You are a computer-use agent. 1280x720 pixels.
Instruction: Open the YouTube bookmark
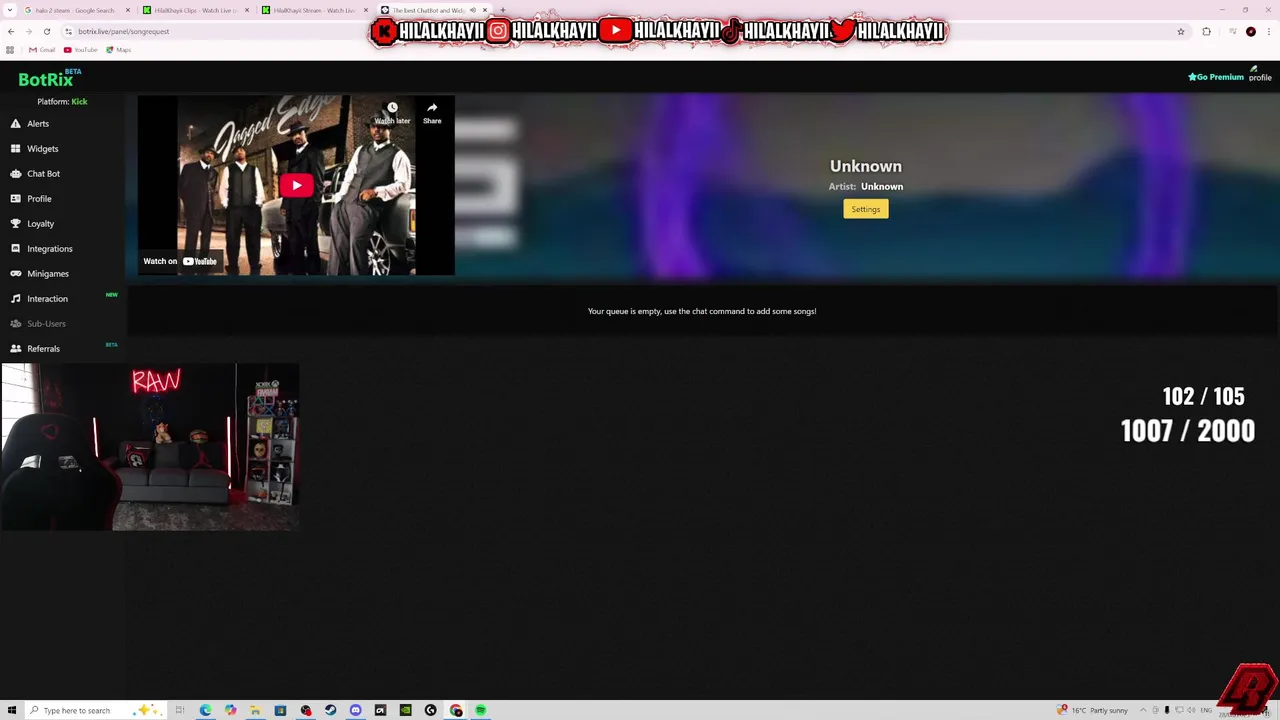point(81,50)
